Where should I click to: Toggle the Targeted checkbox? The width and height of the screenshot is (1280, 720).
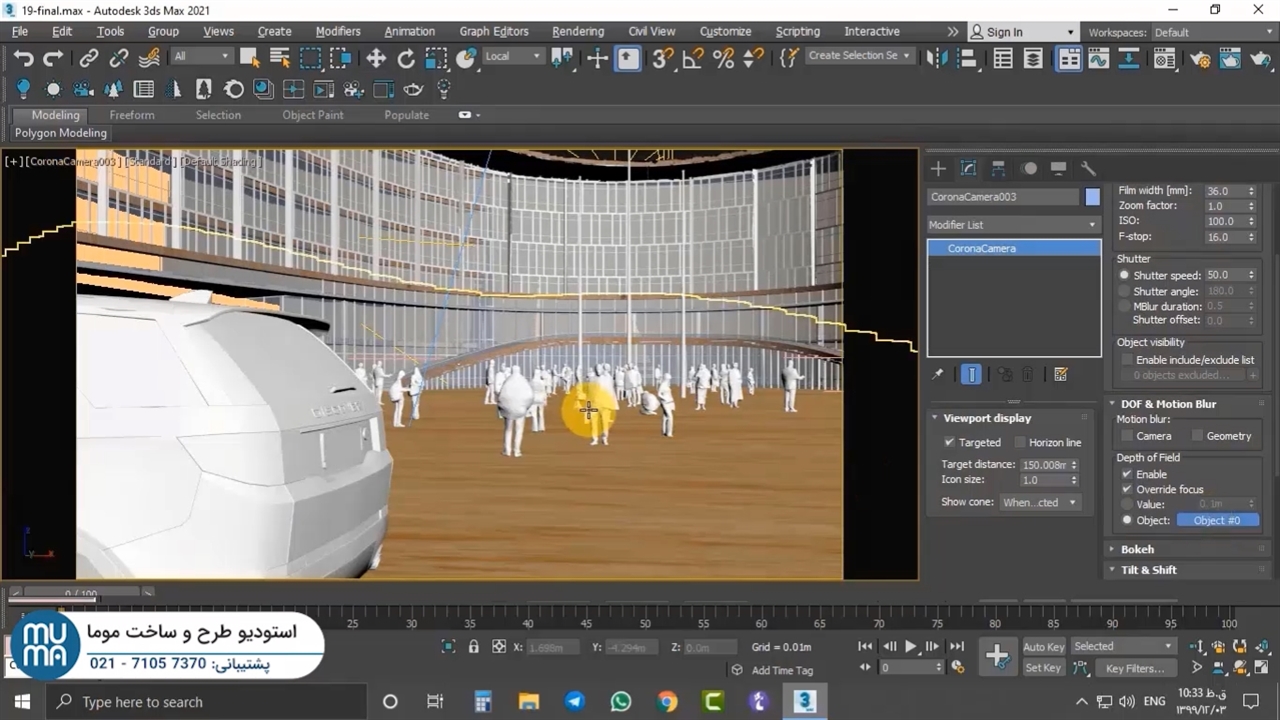[950, 442]
